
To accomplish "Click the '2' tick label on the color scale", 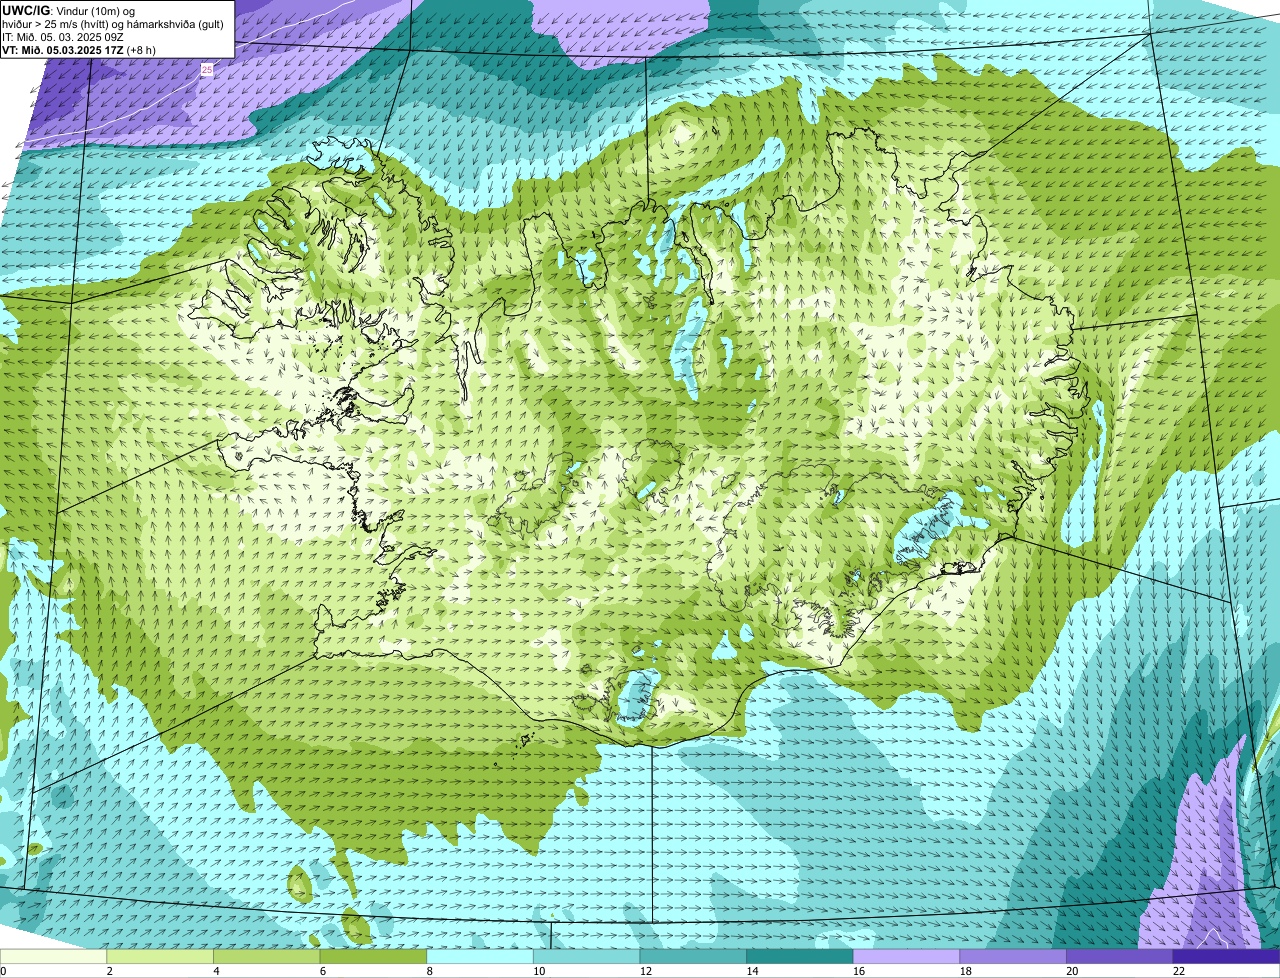I will coord(109,971).
